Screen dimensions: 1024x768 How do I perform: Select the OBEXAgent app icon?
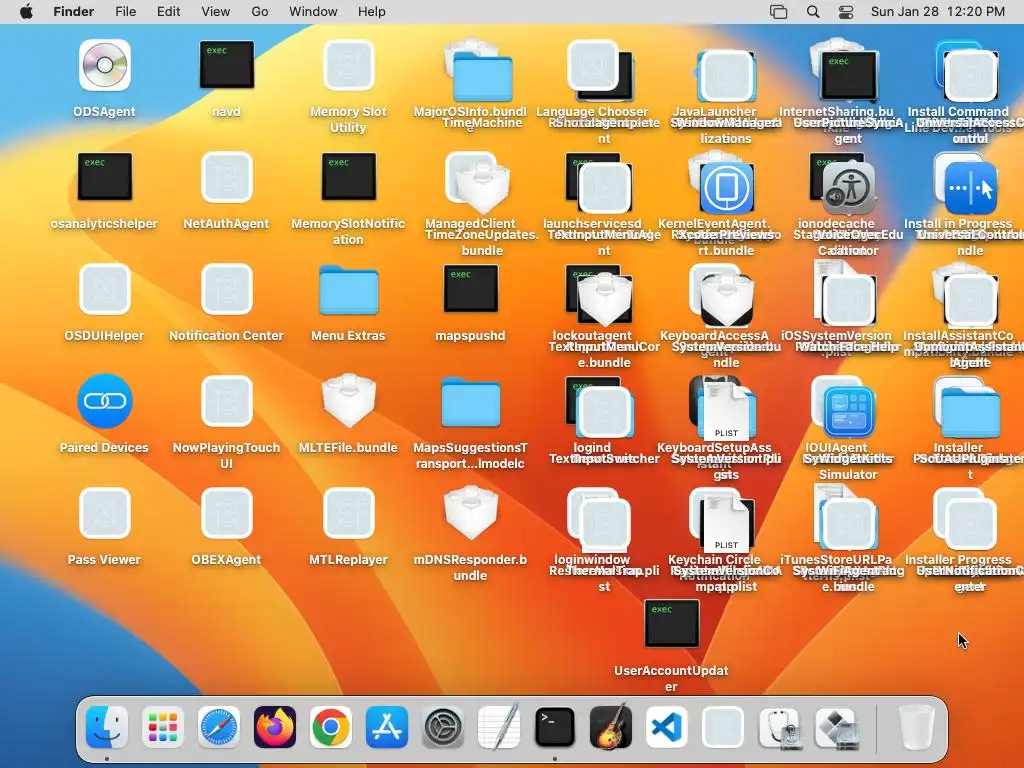(227, 513)
